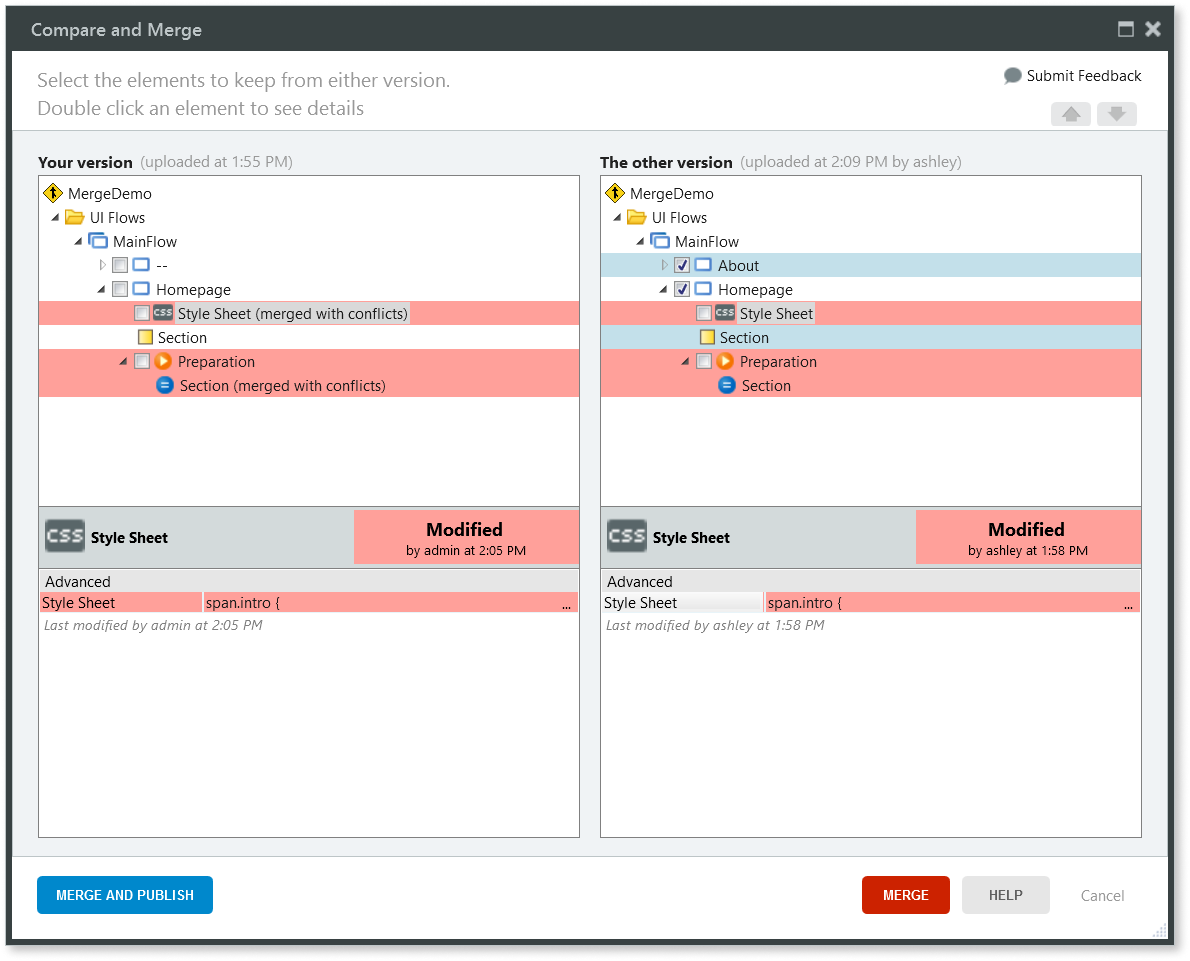The width and height of the screenshot is (1190, 961).
Task: Click the span.intro Style Sheet value field
Action: (x=390, y=602)
